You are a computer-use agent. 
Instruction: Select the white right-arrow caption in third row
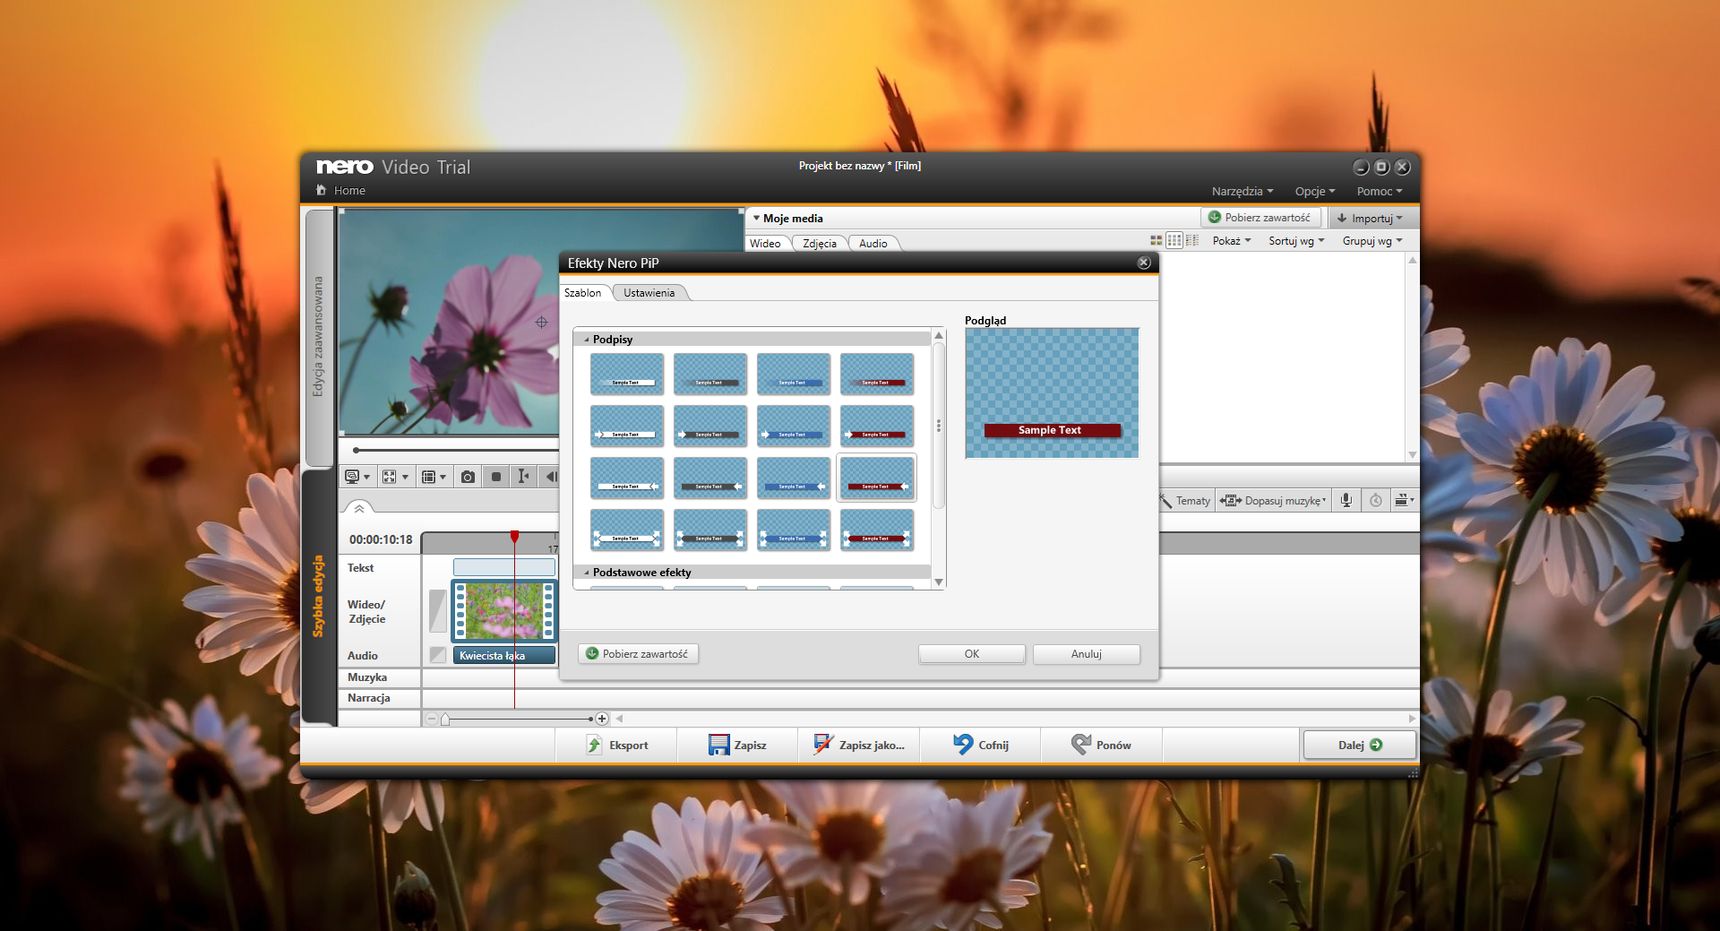pyautogui.click(x=627, y=478)
